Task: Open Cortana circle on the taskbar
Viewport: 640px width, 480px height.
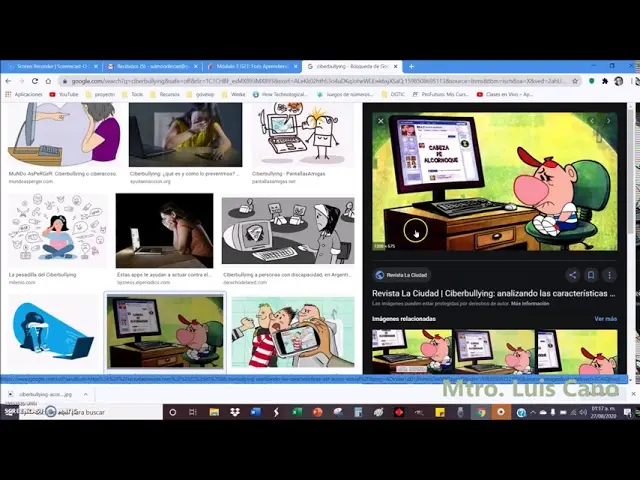Action: [173, 412]
